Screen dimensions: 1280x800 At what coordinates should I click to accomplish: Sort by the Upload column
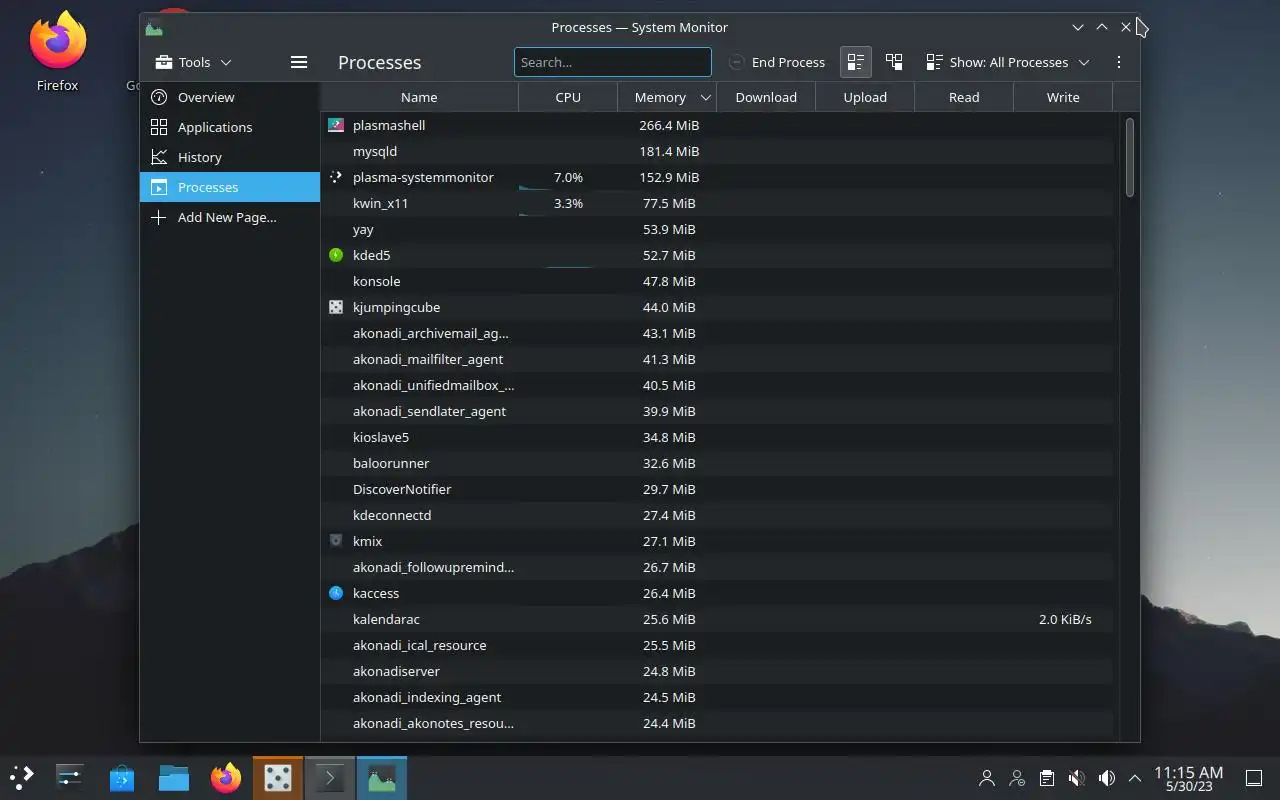click(865, 97)
